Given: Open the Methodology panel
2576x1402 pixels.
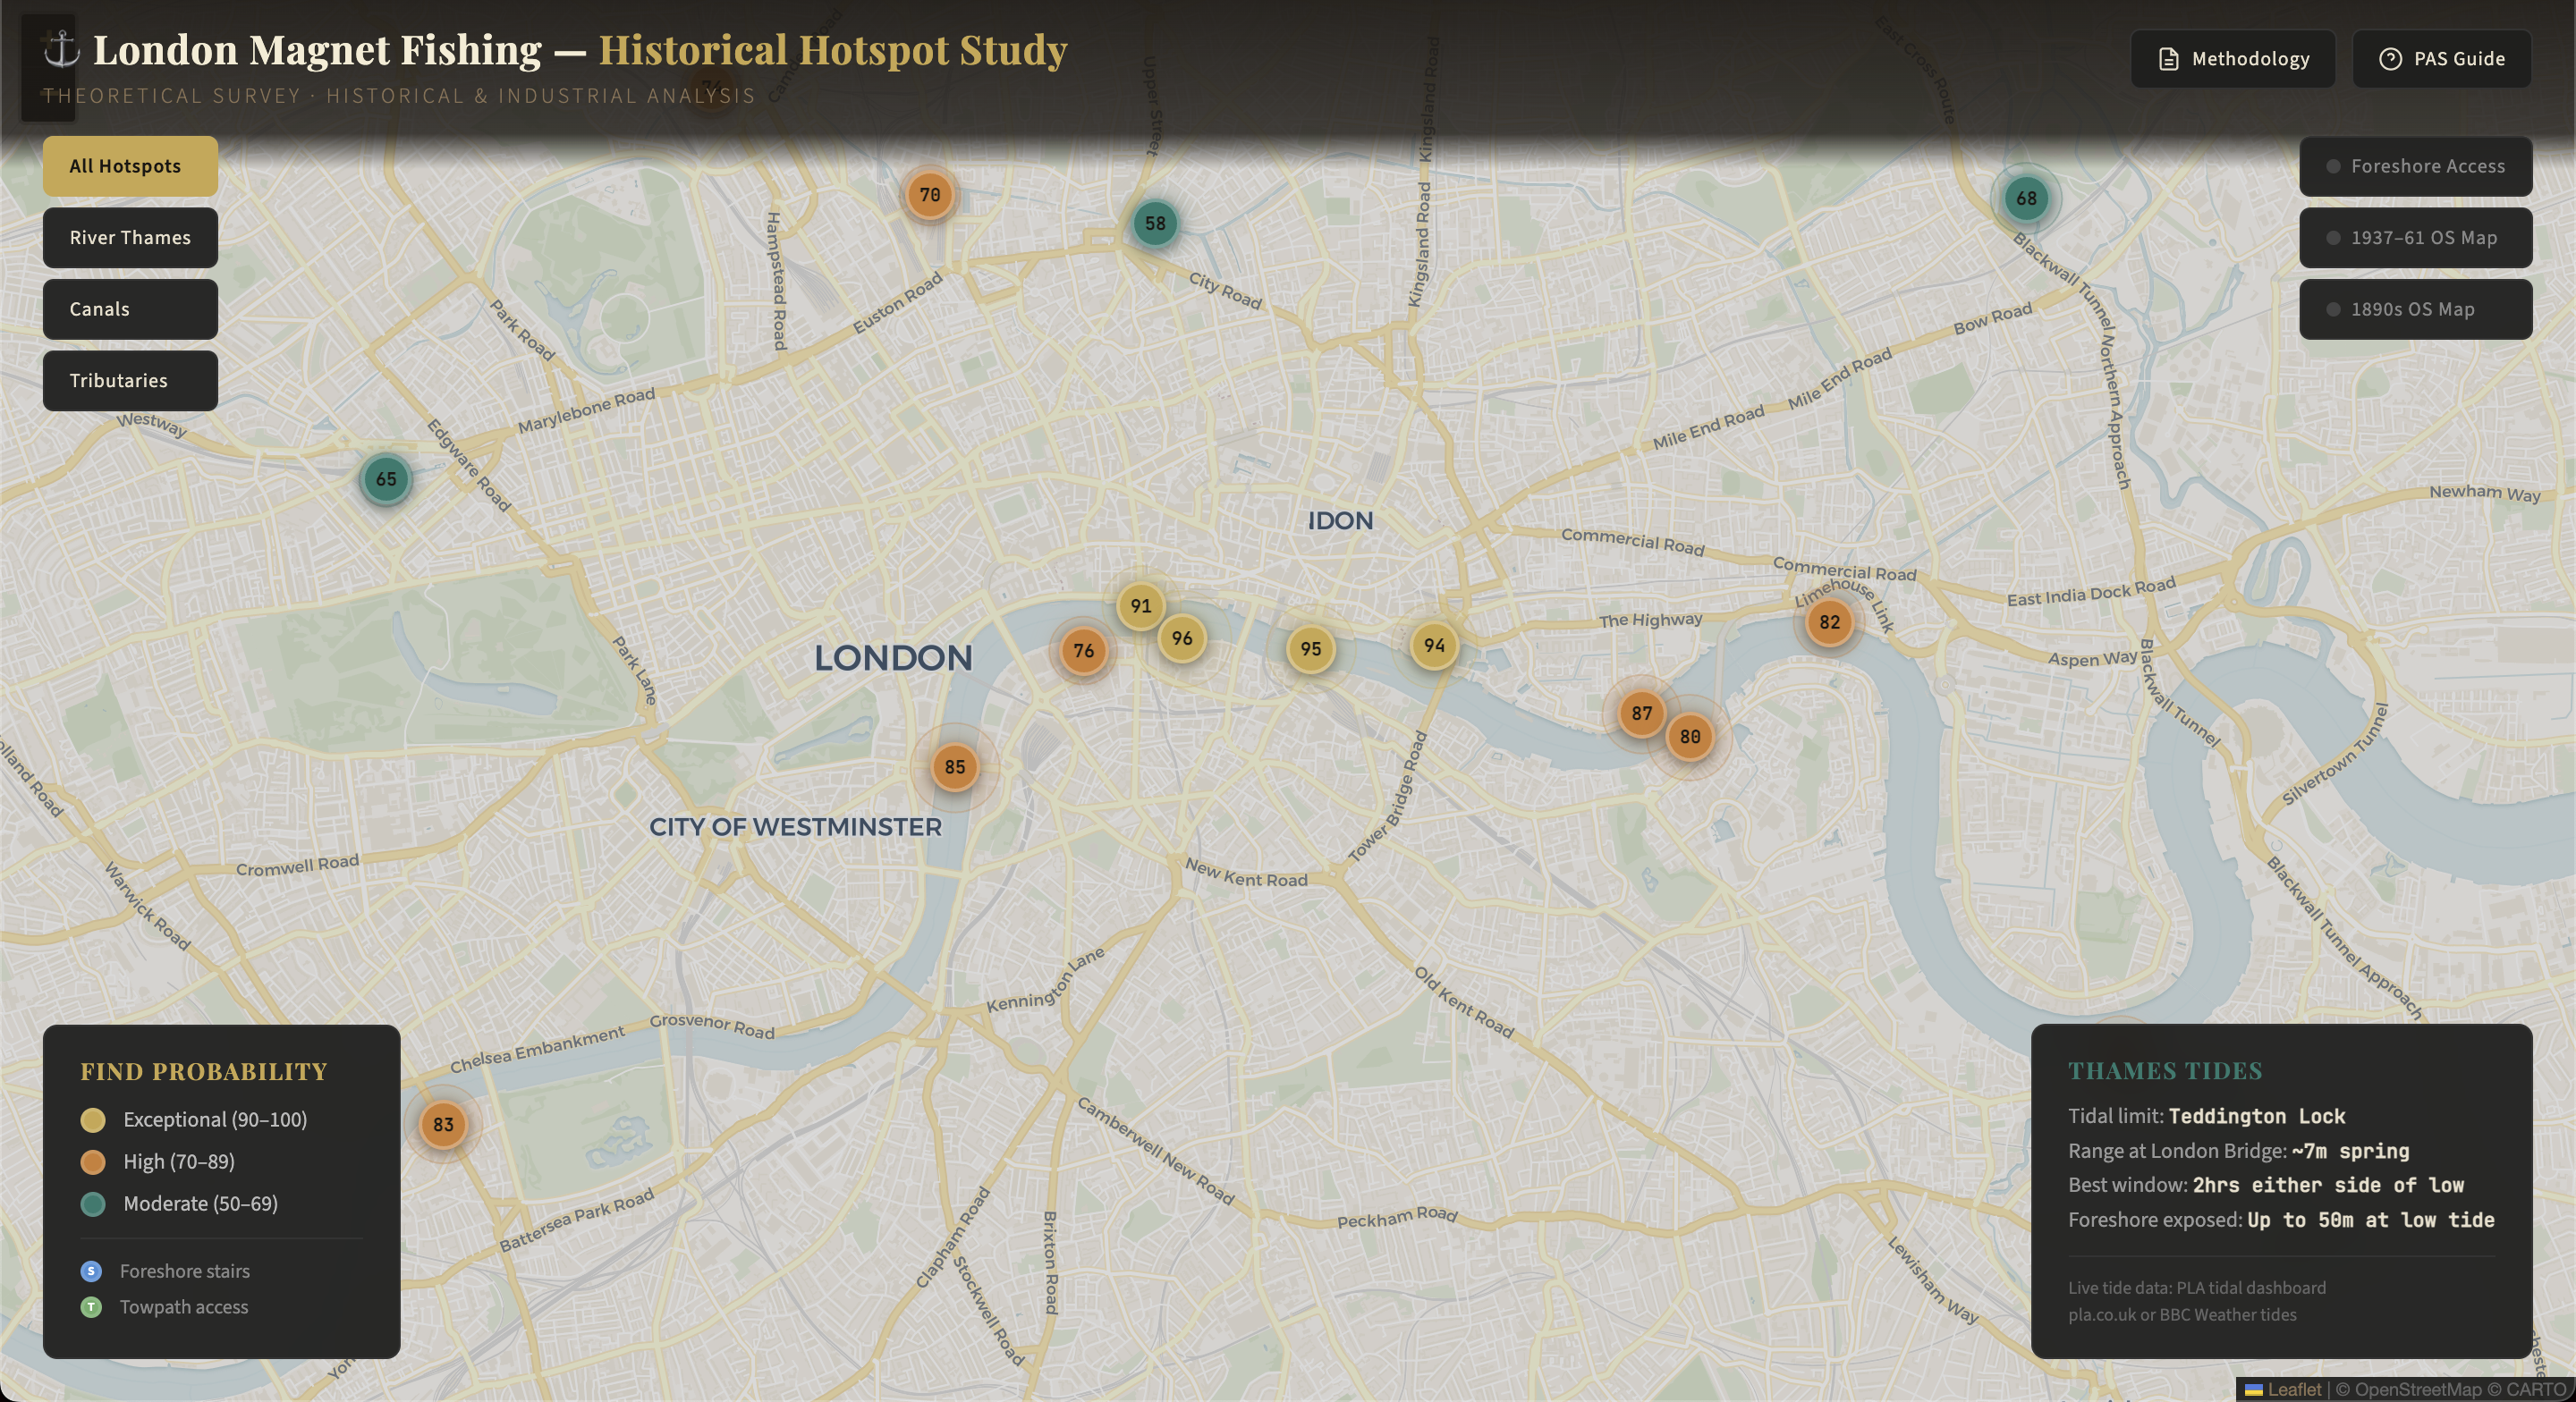Looking at the screenshot, I should pyautogui.click(x=2233, y=59).
